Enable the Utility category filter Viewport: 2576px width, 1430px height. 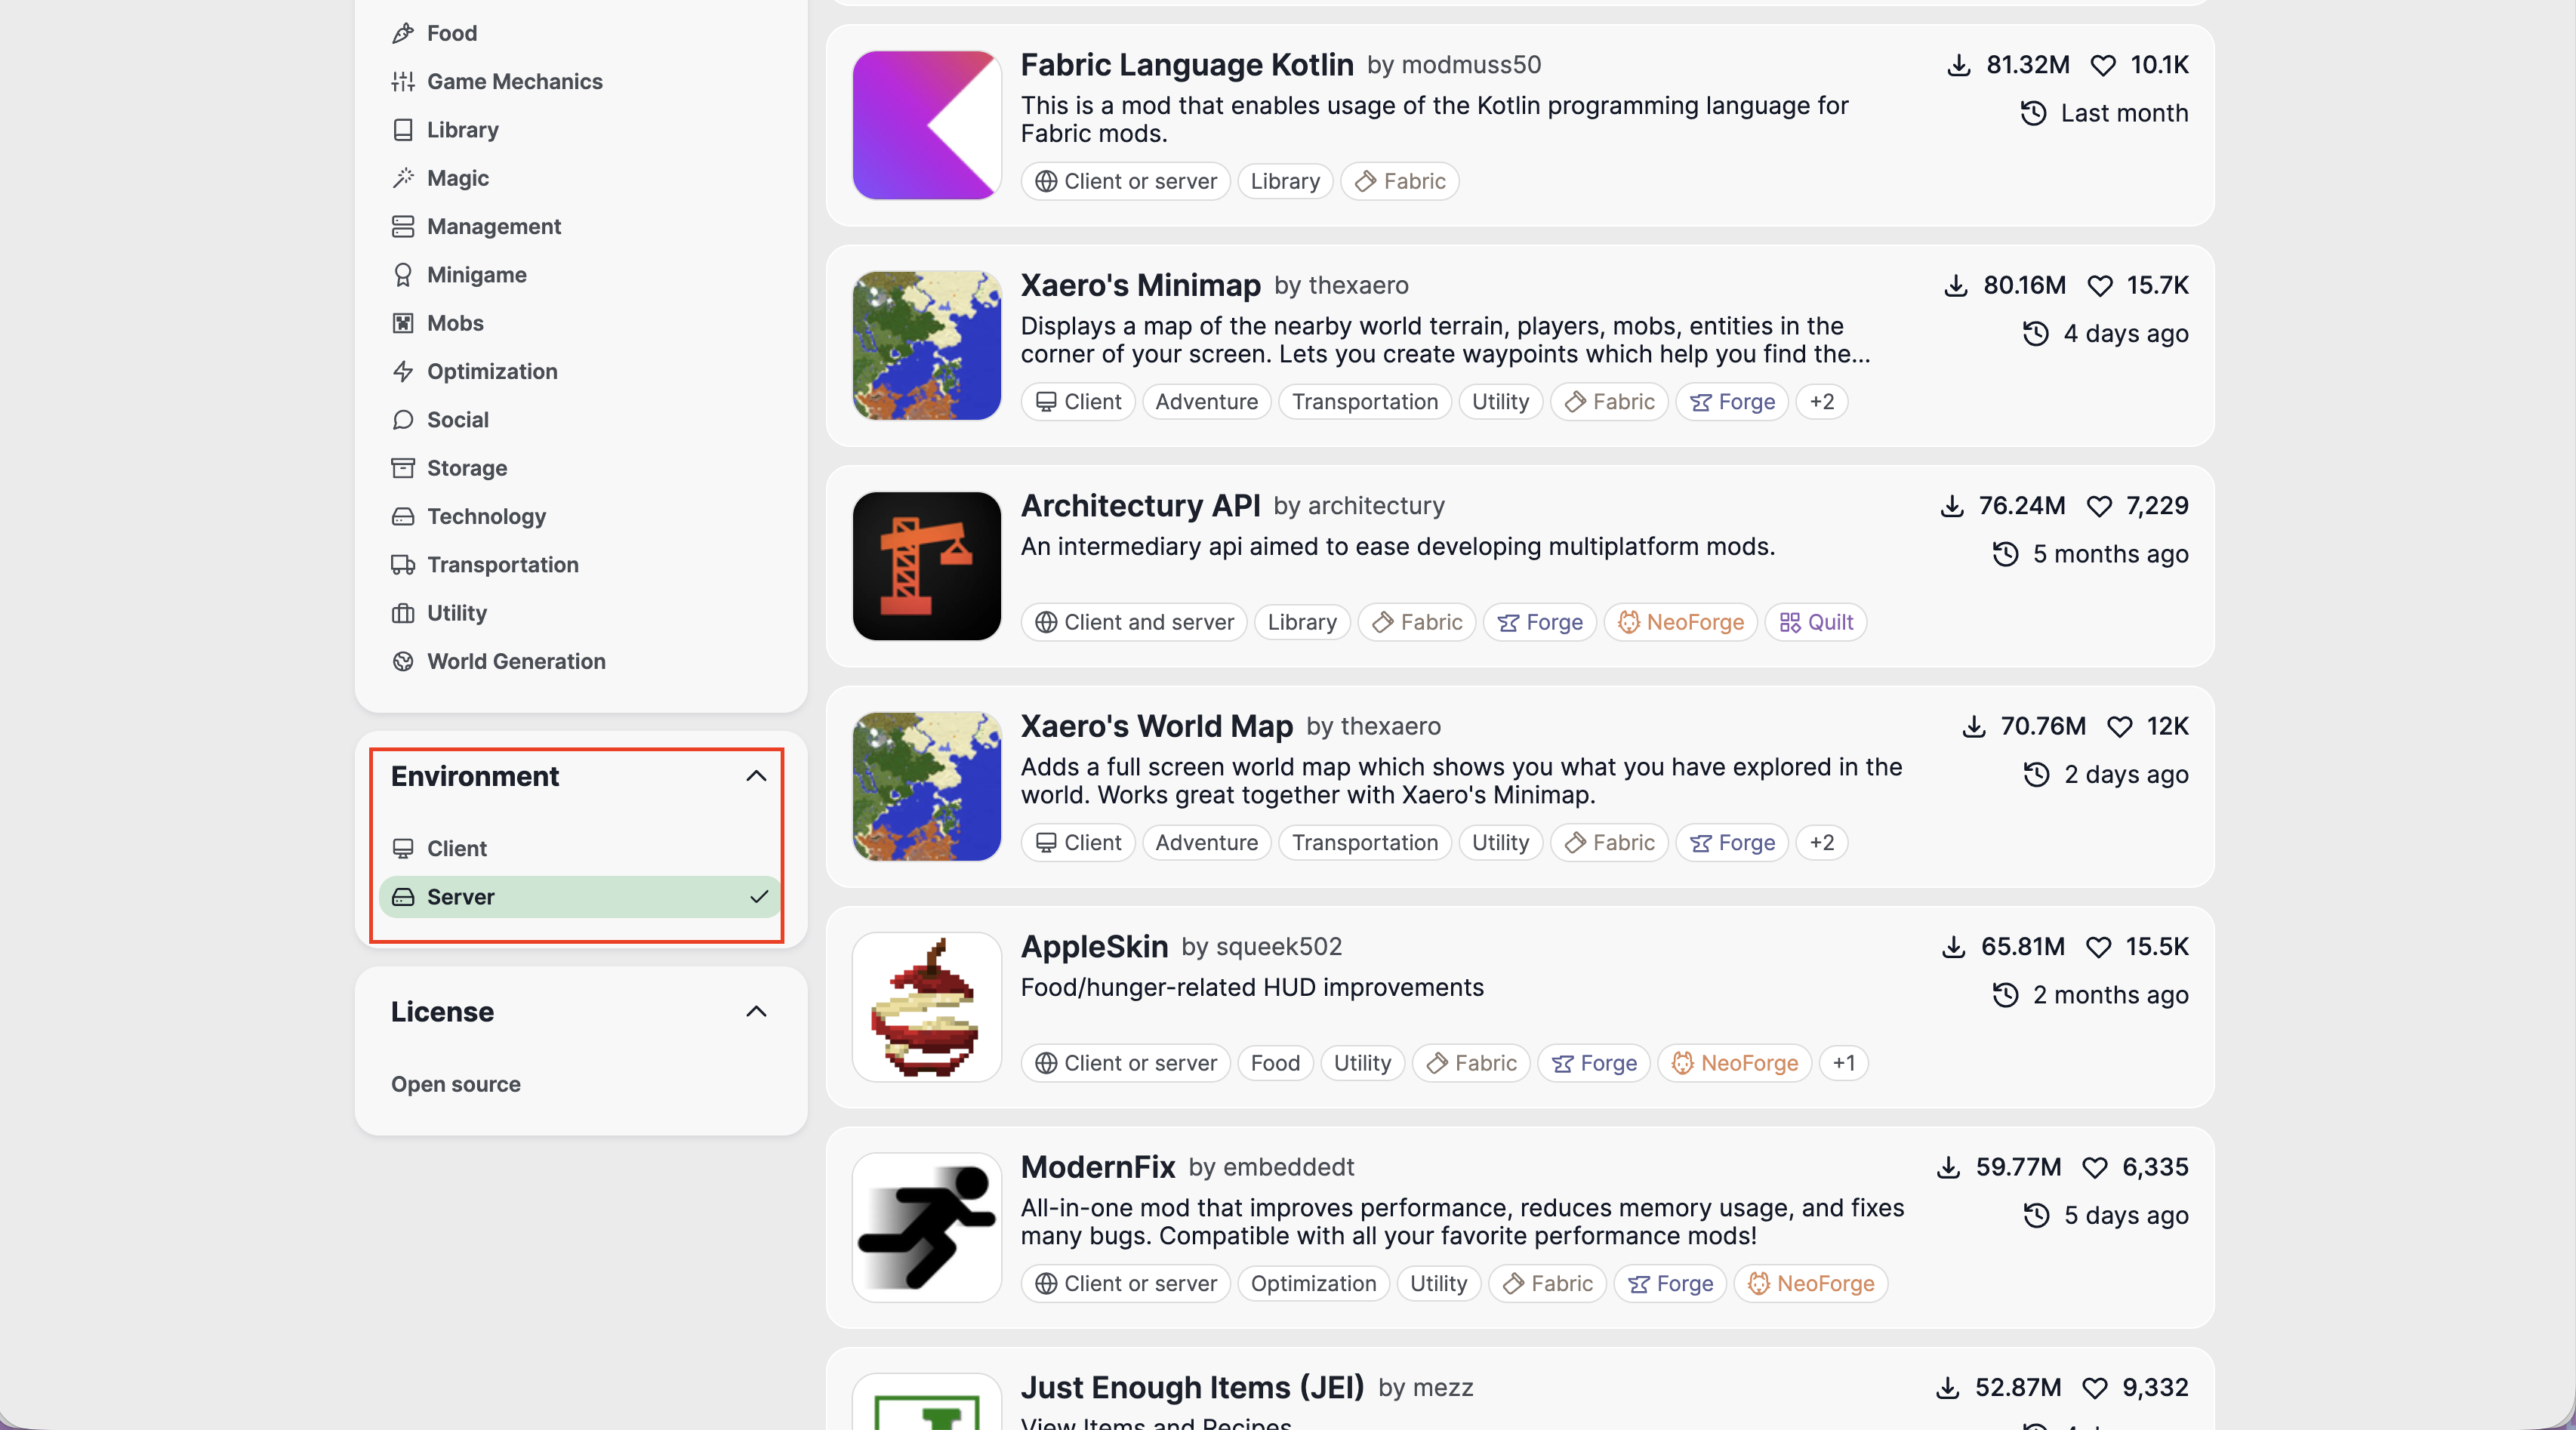pos(580,613)
